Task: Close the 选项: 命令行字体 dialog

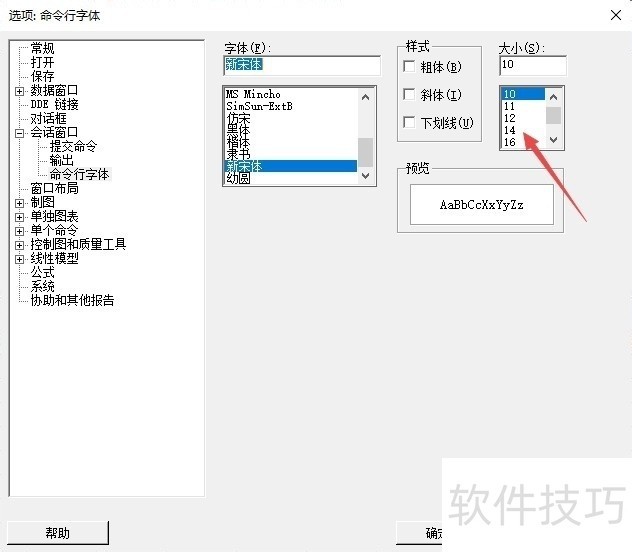Action: click(615, 15)
